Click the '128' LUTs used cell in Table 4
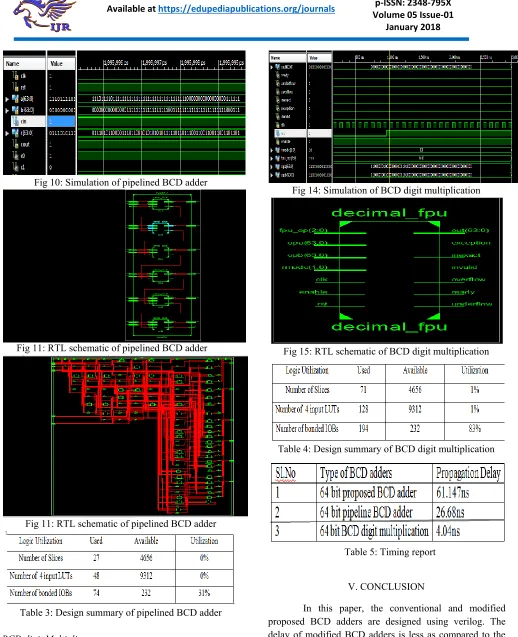The width and height of the screenshot is (518, 637). pos(363,409)
